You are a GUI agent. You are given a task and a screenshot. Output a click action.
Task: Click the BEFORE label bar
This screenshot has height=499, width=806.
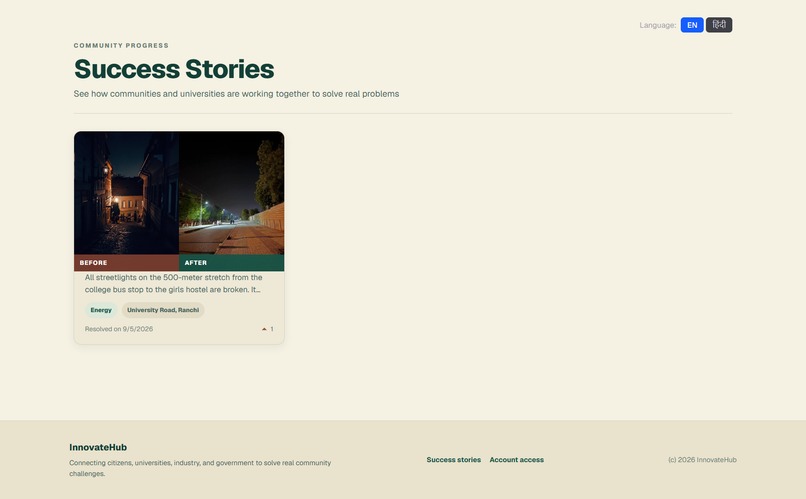(126, 263)
